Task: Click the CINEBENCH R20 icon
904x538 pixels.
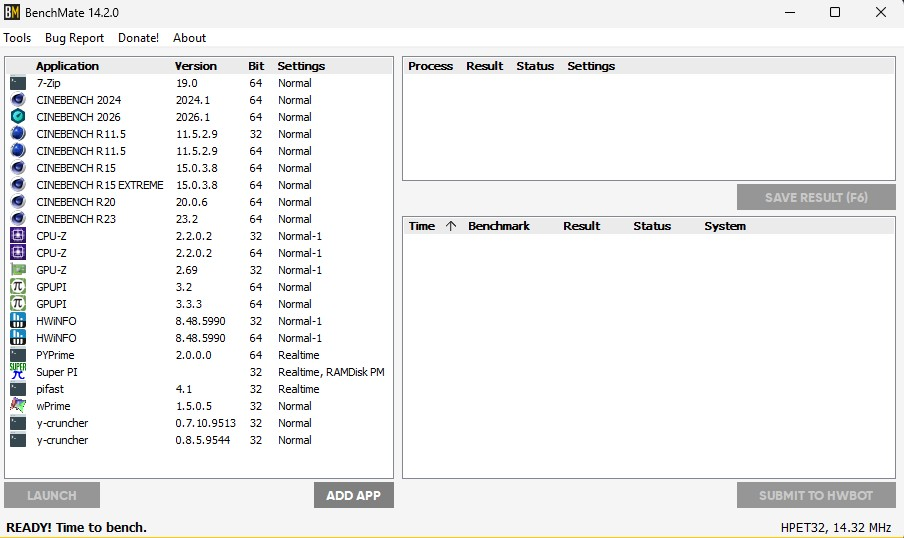Action: point(18,202)
